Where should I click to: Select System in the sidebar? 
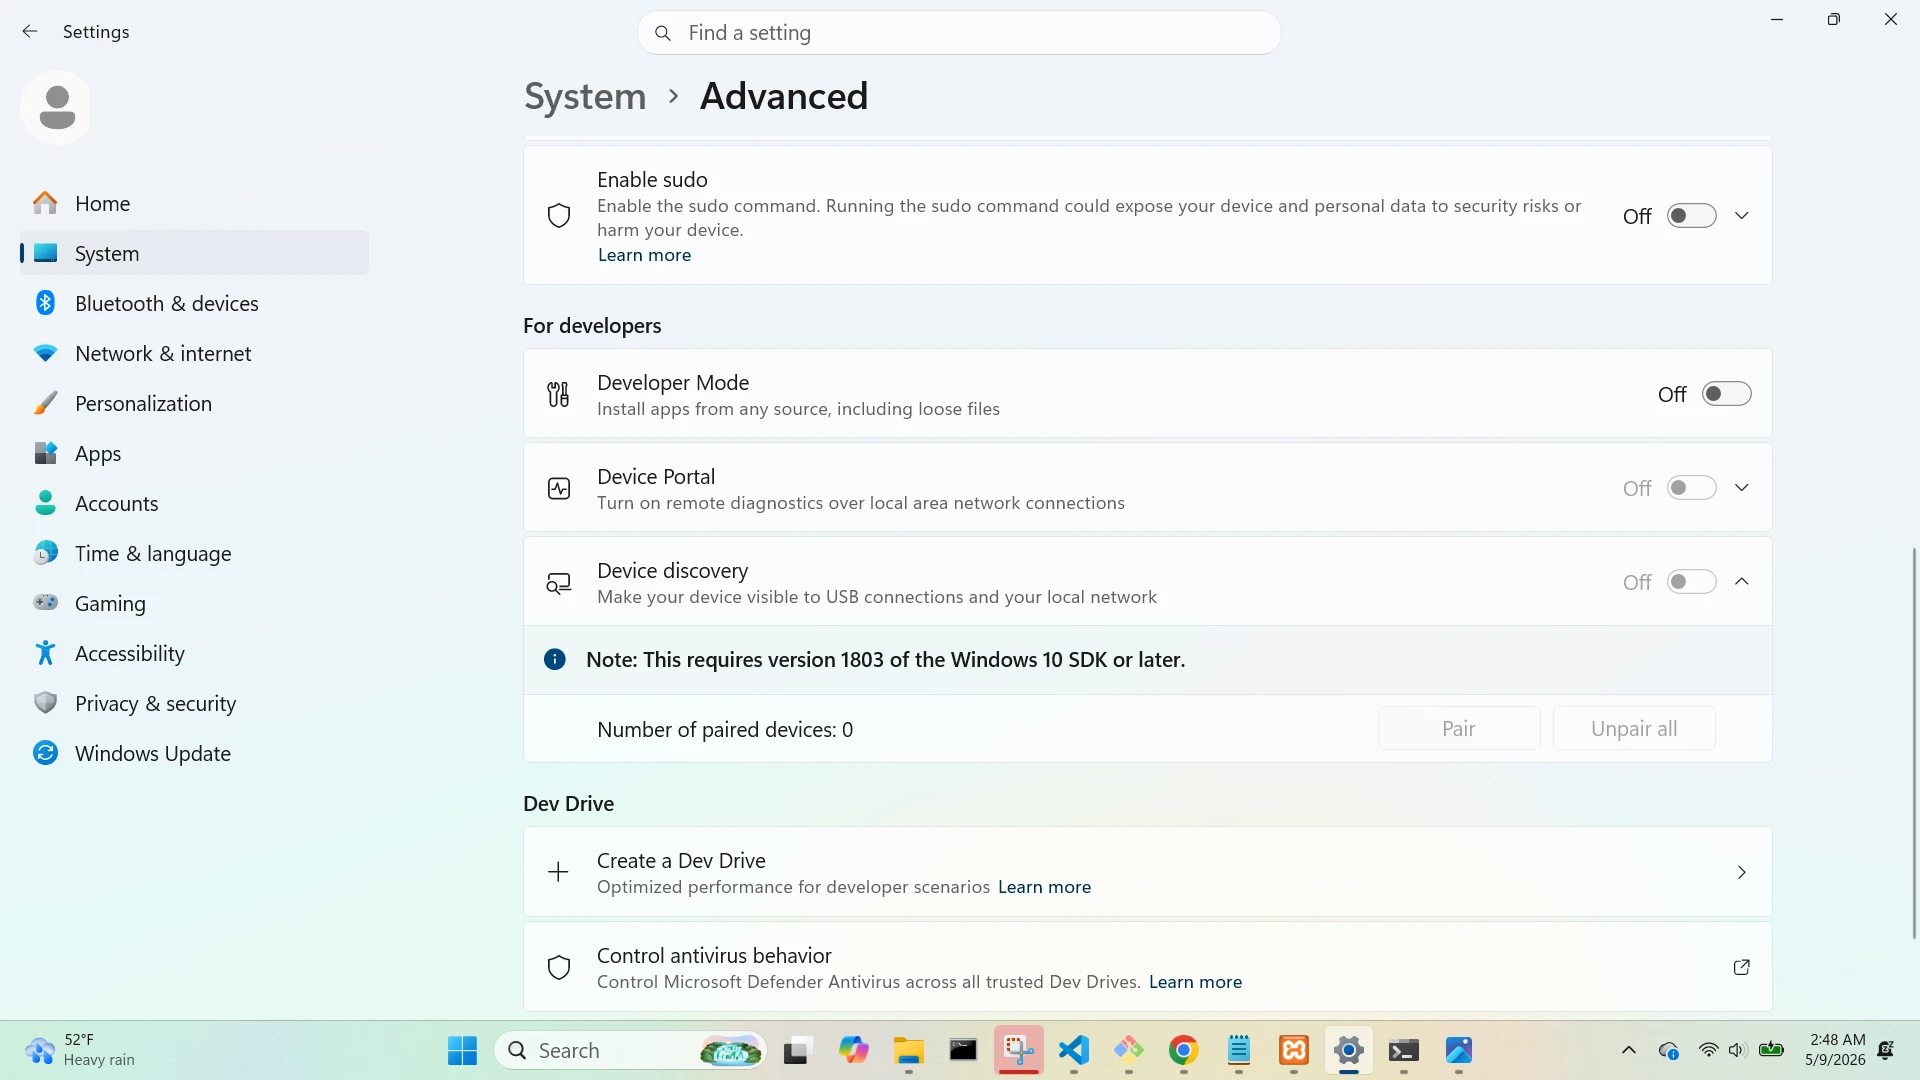point(194,253)
